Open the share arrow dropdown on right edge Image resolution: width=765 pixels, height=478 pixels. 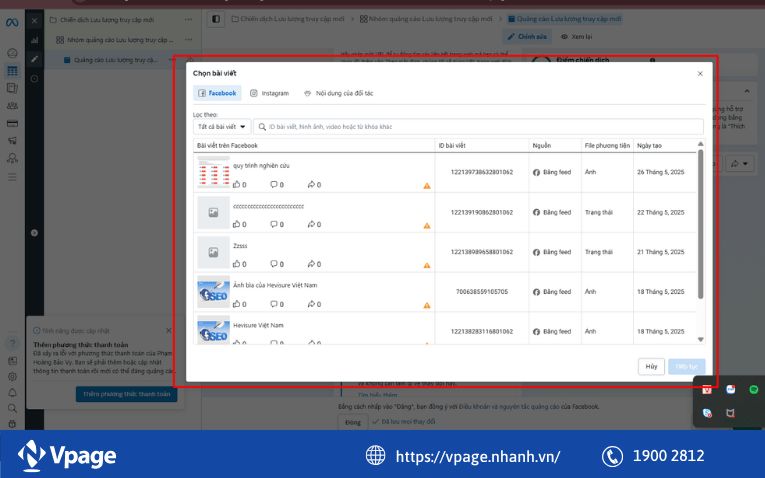click(739, 164)
